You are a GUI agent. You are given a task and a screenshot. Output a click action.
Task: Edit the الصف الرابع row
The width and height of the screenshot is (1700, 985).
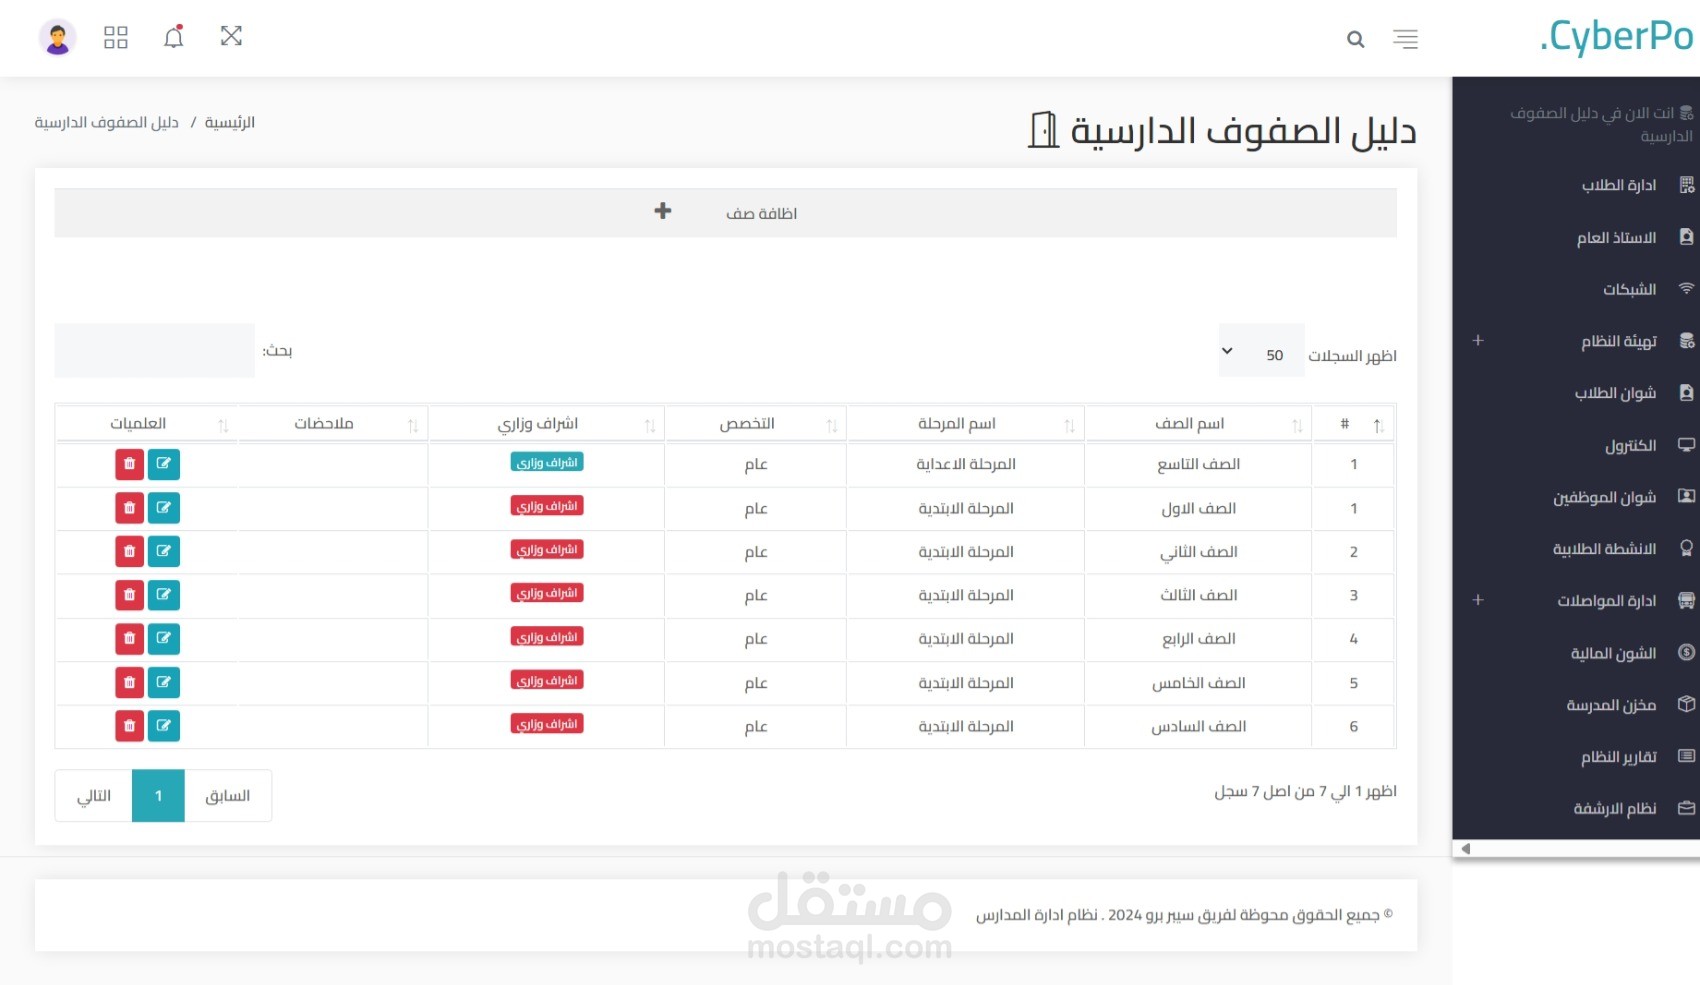point(164,638)
